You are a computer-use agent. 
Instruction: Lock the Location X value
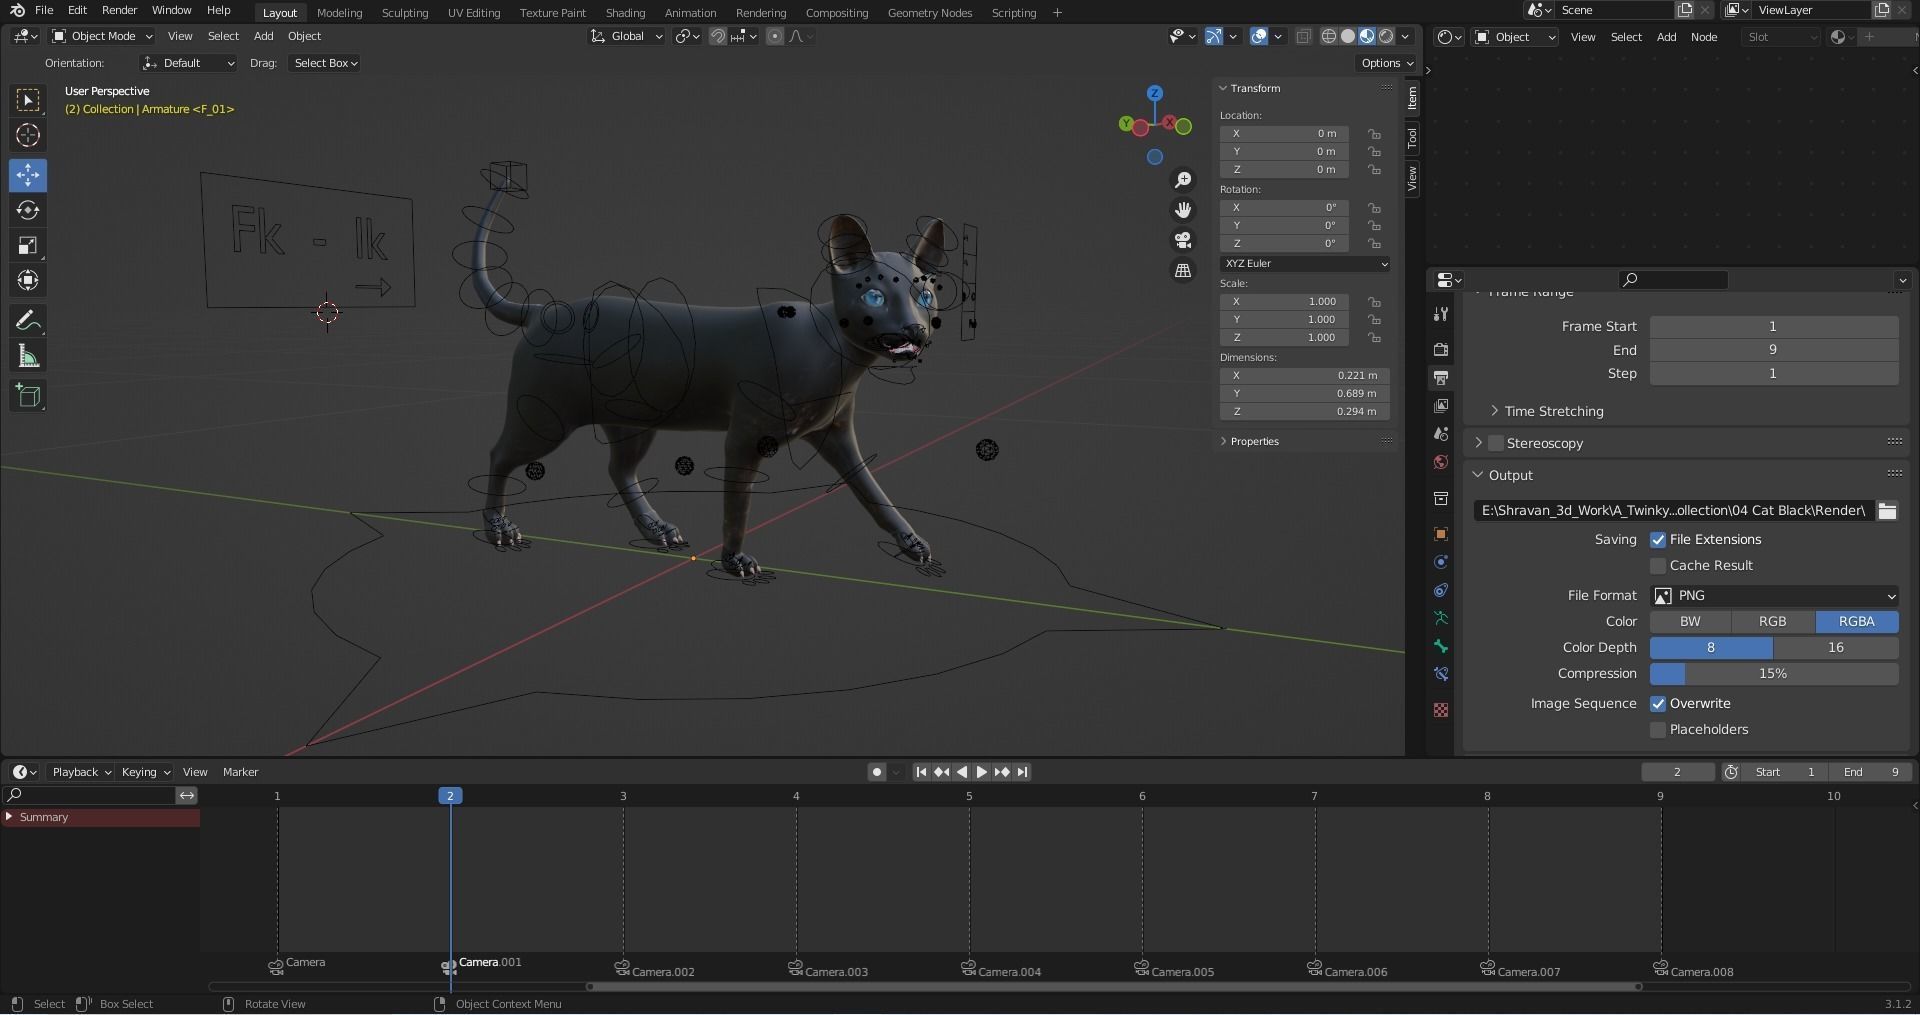click(1375, 134)
